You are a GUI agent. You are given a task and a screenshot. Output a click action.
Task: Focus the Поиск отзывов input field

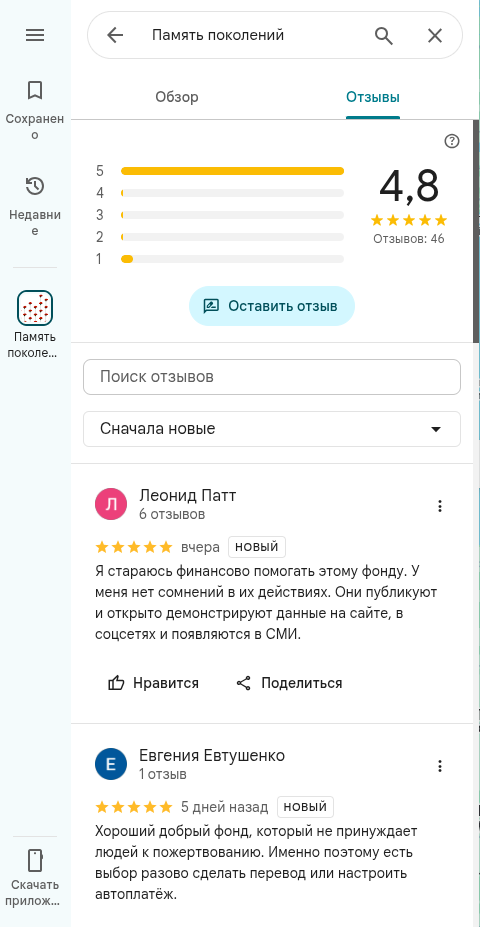coord(272,377)
